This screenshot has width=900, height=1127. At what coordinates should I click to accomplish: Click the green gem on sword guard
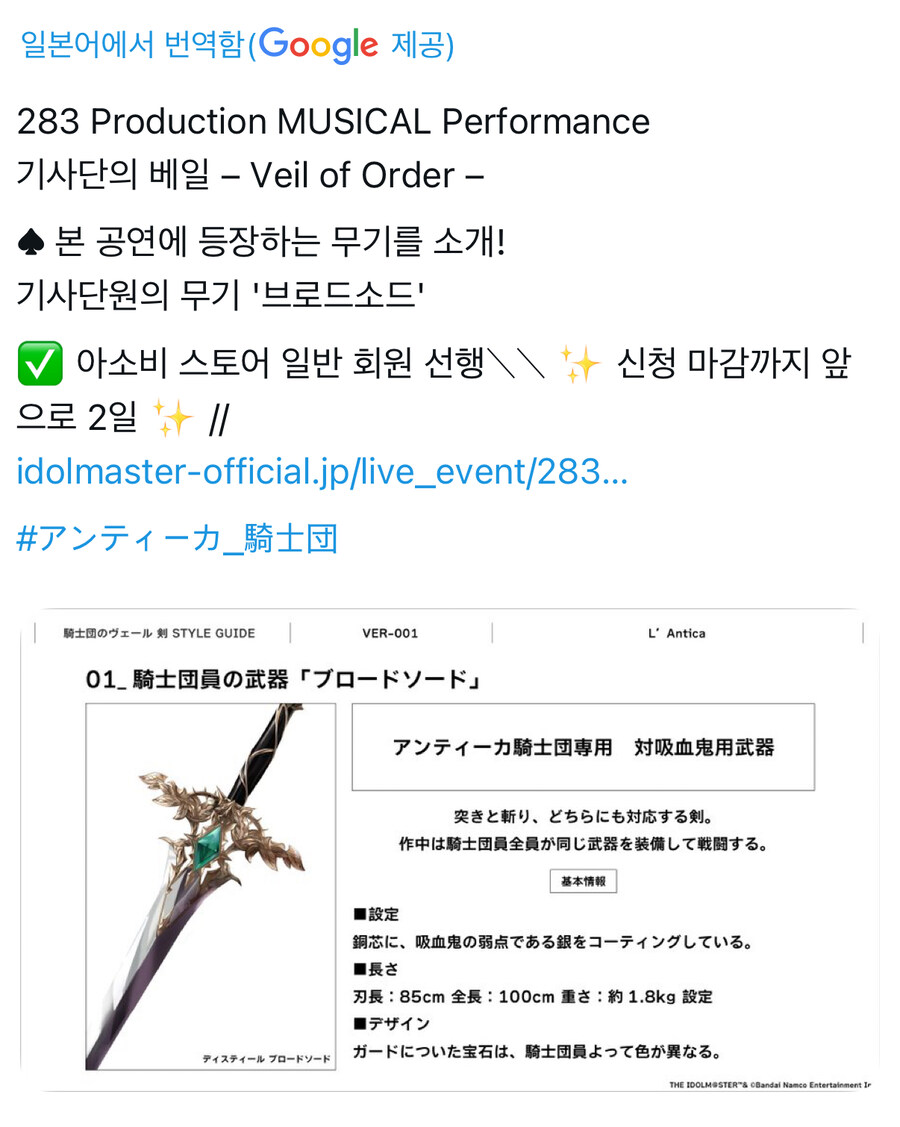click(x=208, y=845)
